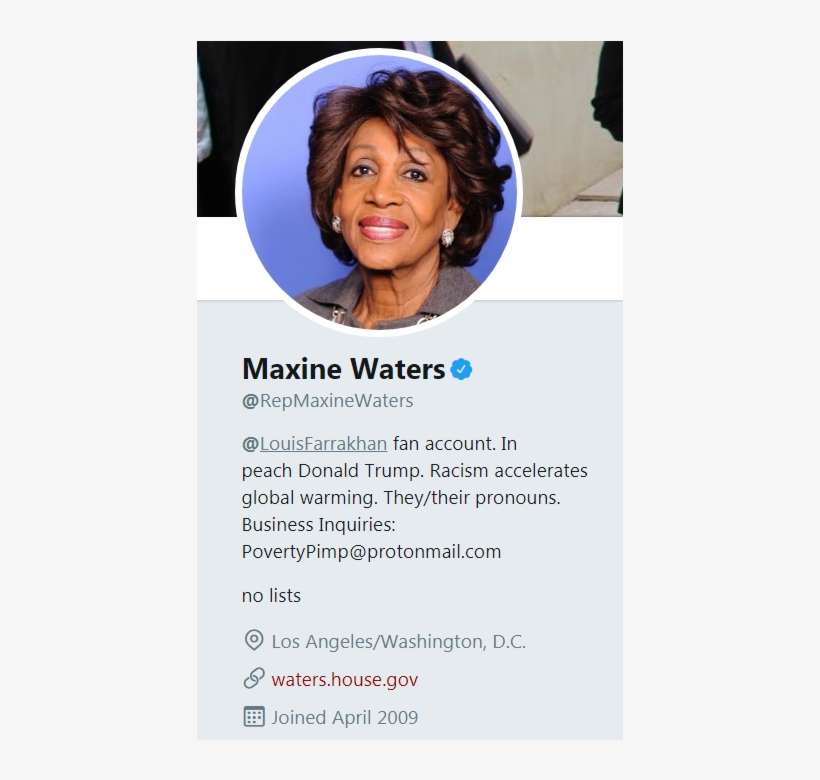Click the blue verified checkmark badge

[461, 369]
